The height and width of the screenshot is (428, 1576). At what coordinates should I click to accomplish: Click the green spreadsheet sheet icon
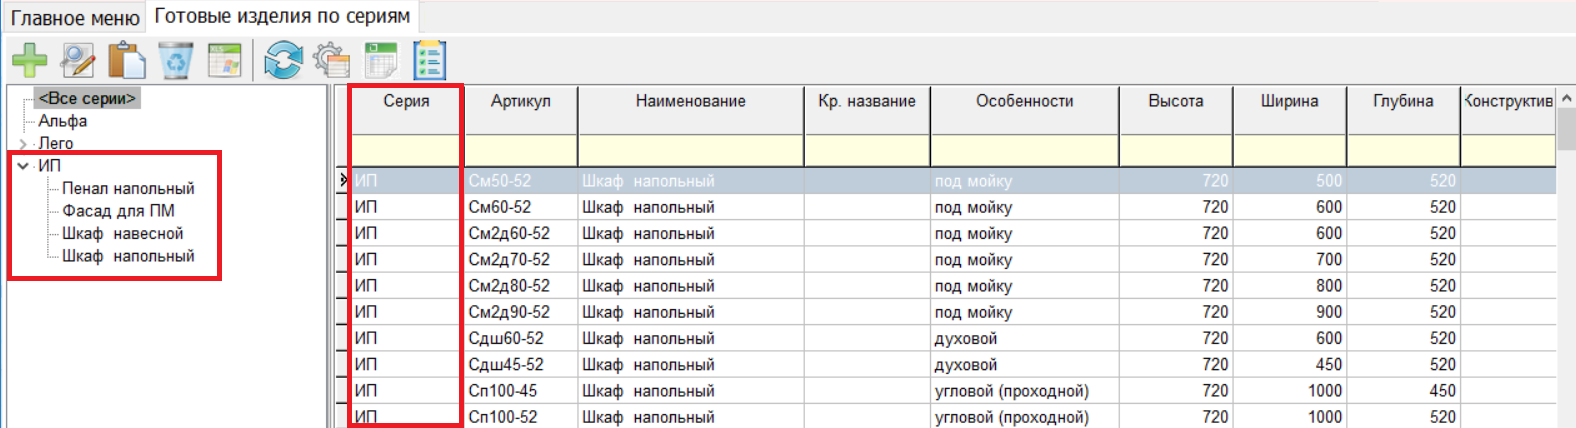click(x=381, y=61)
